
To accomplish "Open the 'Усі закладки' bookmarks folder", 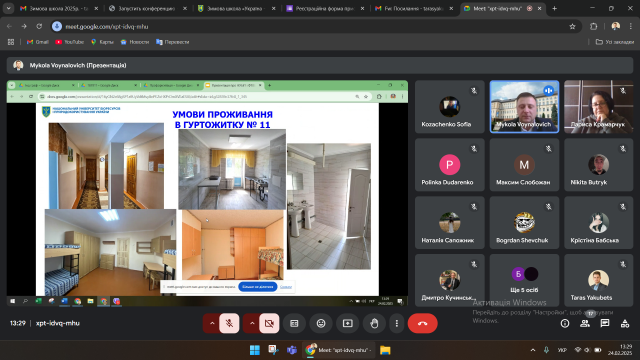I will point(615,42).
